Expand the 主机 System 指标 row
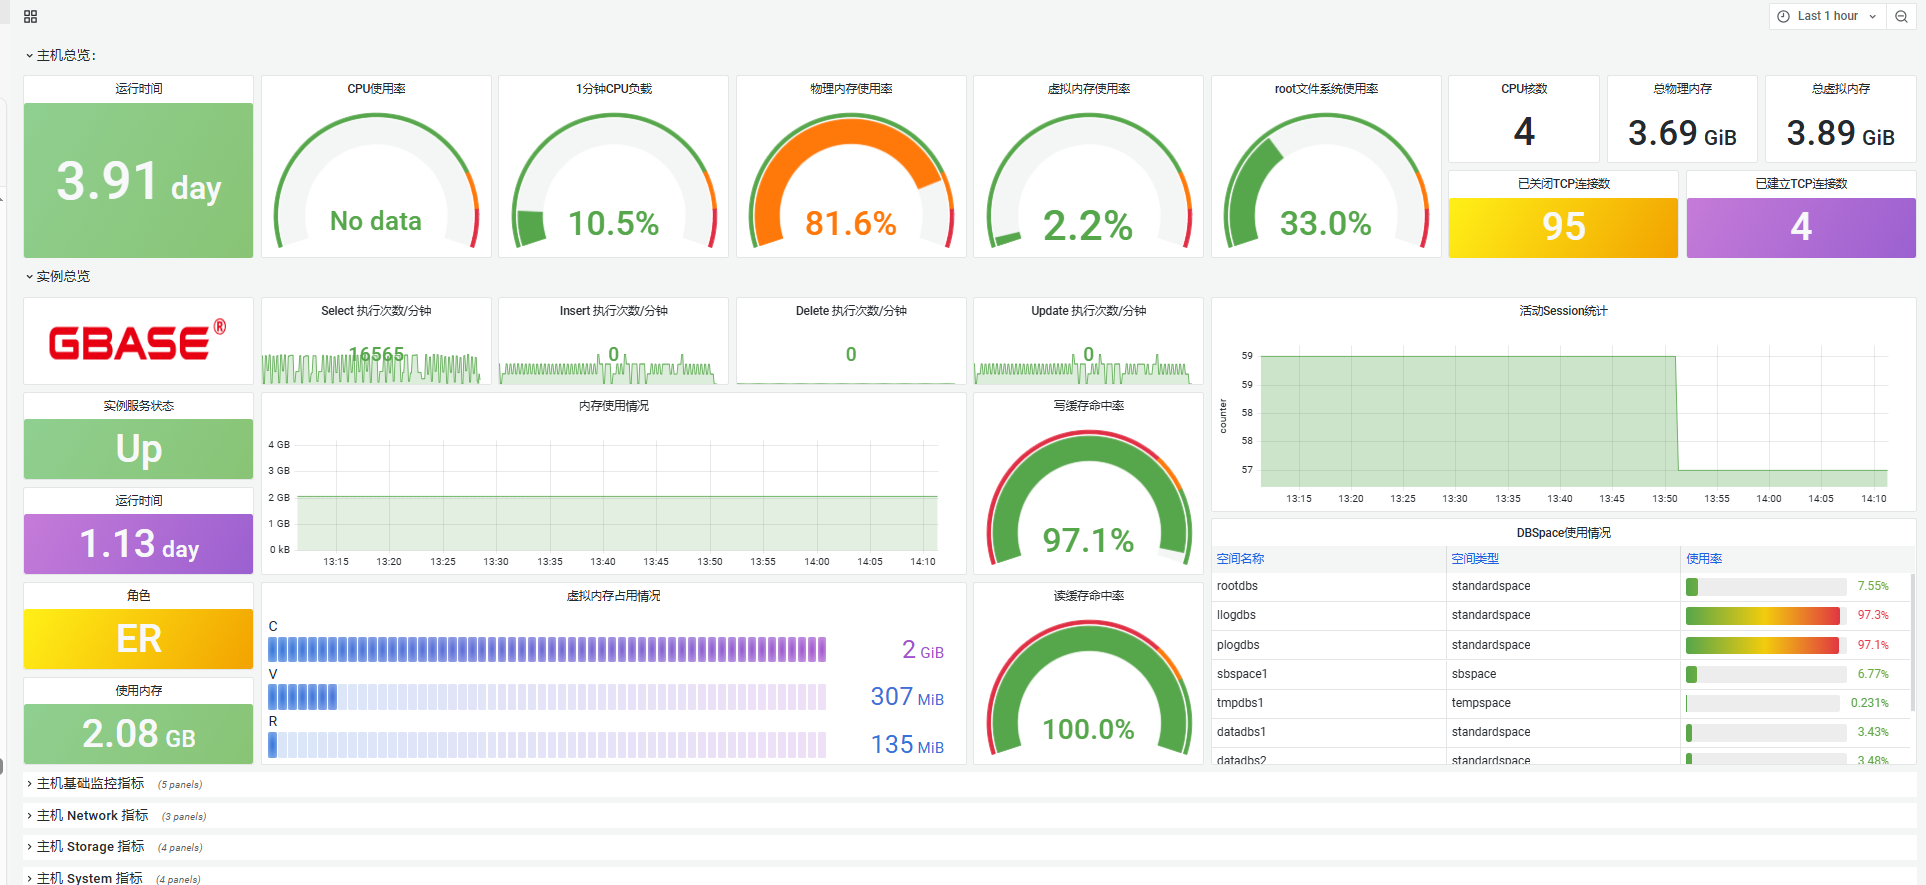Image resolution: width=1926 pixels, height=885 pixels. pos(89,878)
